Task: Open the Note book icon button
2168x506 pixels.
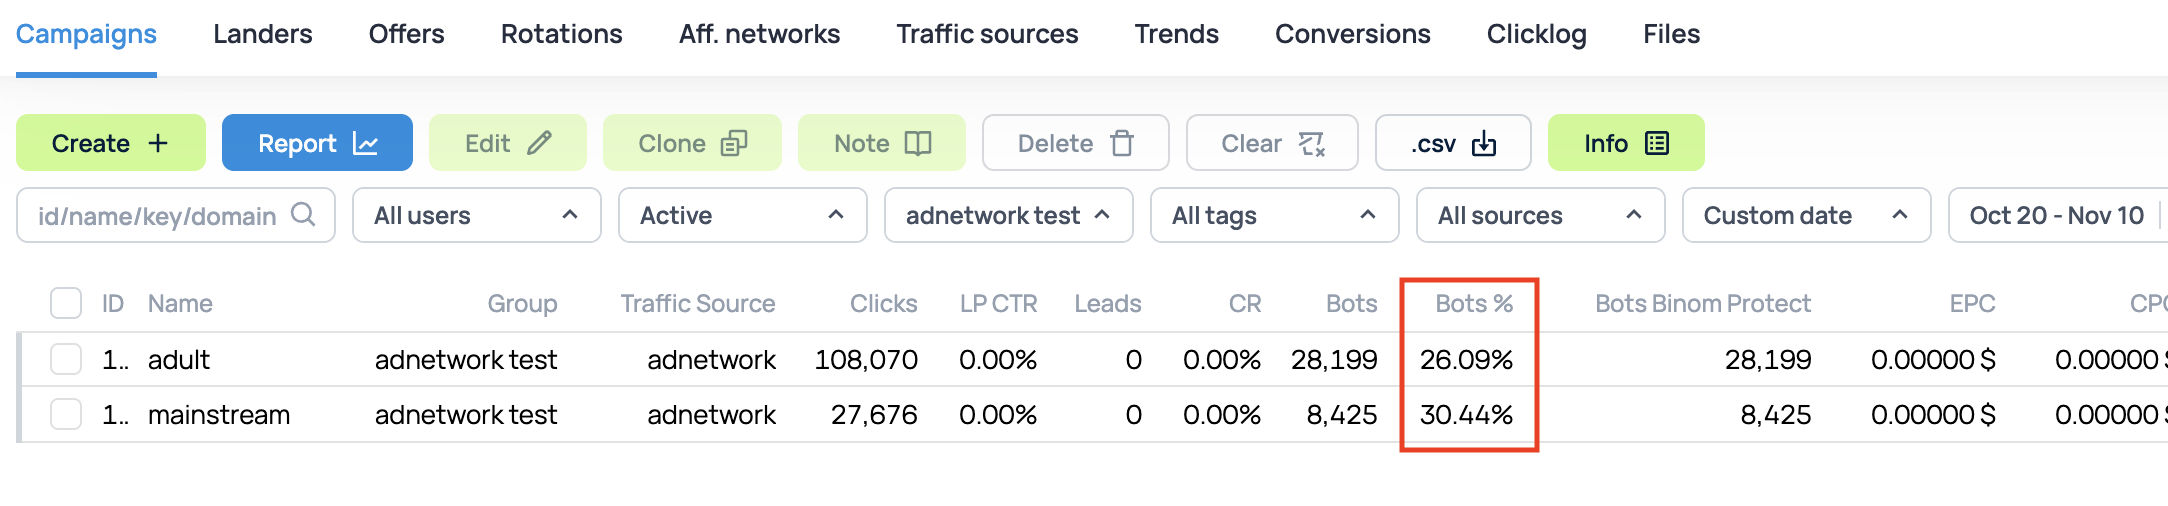Action: [x=881, y=143]
